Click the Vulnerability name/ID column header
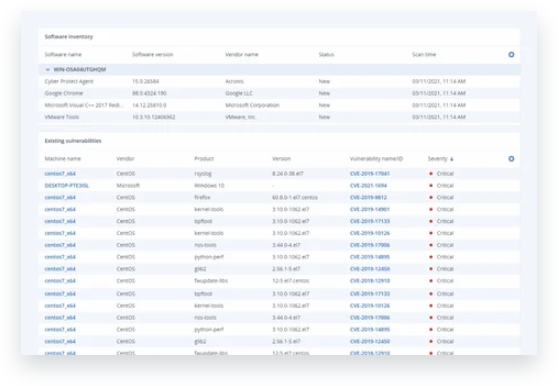This screenshot has height=386, width=559. (x=376, y=159)
